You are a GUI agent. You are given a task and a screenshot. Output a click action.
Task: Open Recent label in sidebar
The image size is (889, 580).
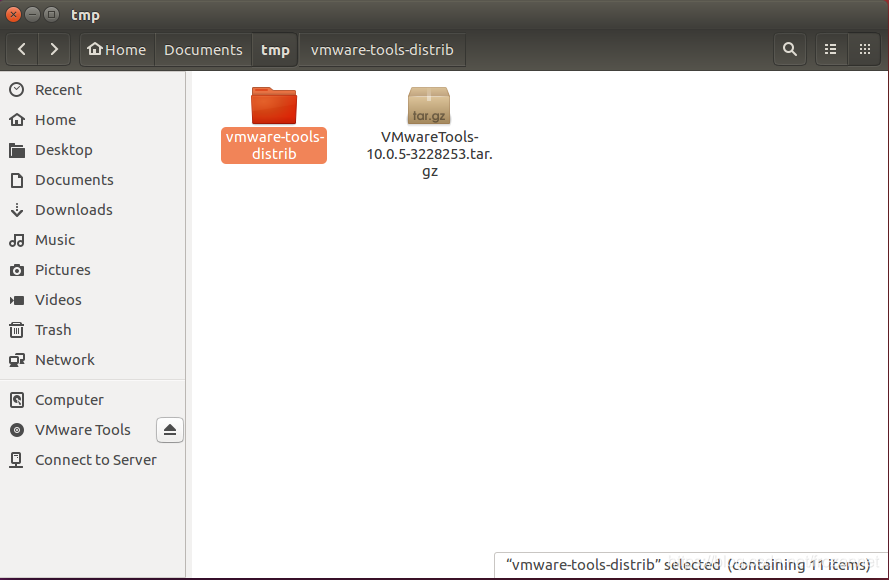[58, 90]
